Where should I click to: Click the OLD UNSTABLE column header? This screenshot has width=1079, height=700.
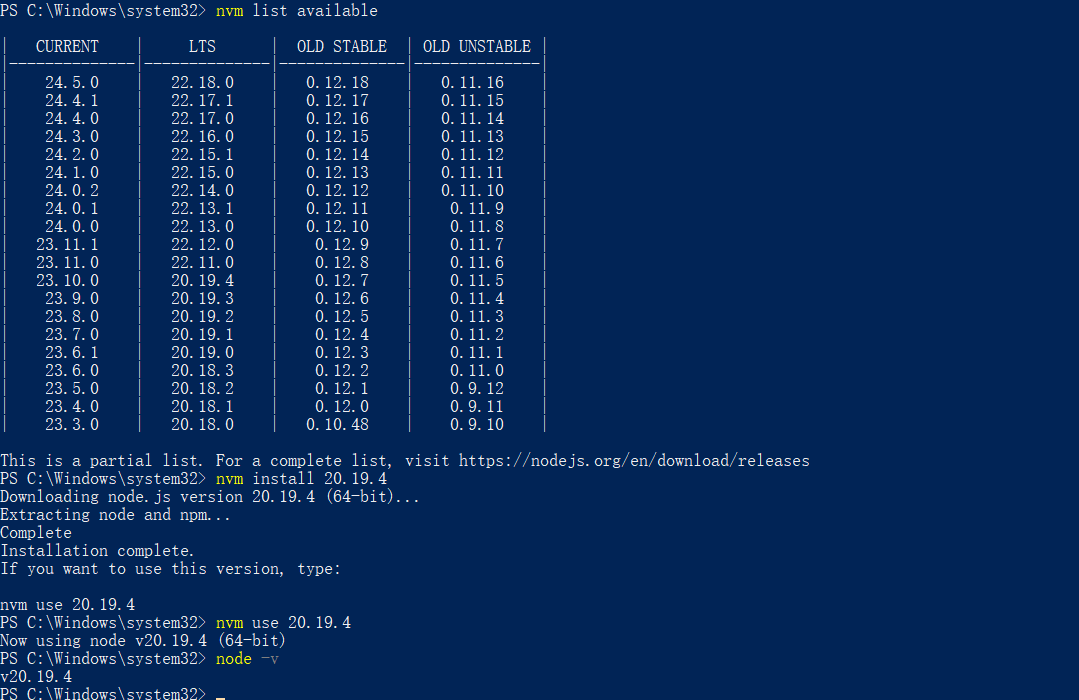pos(477,47)
